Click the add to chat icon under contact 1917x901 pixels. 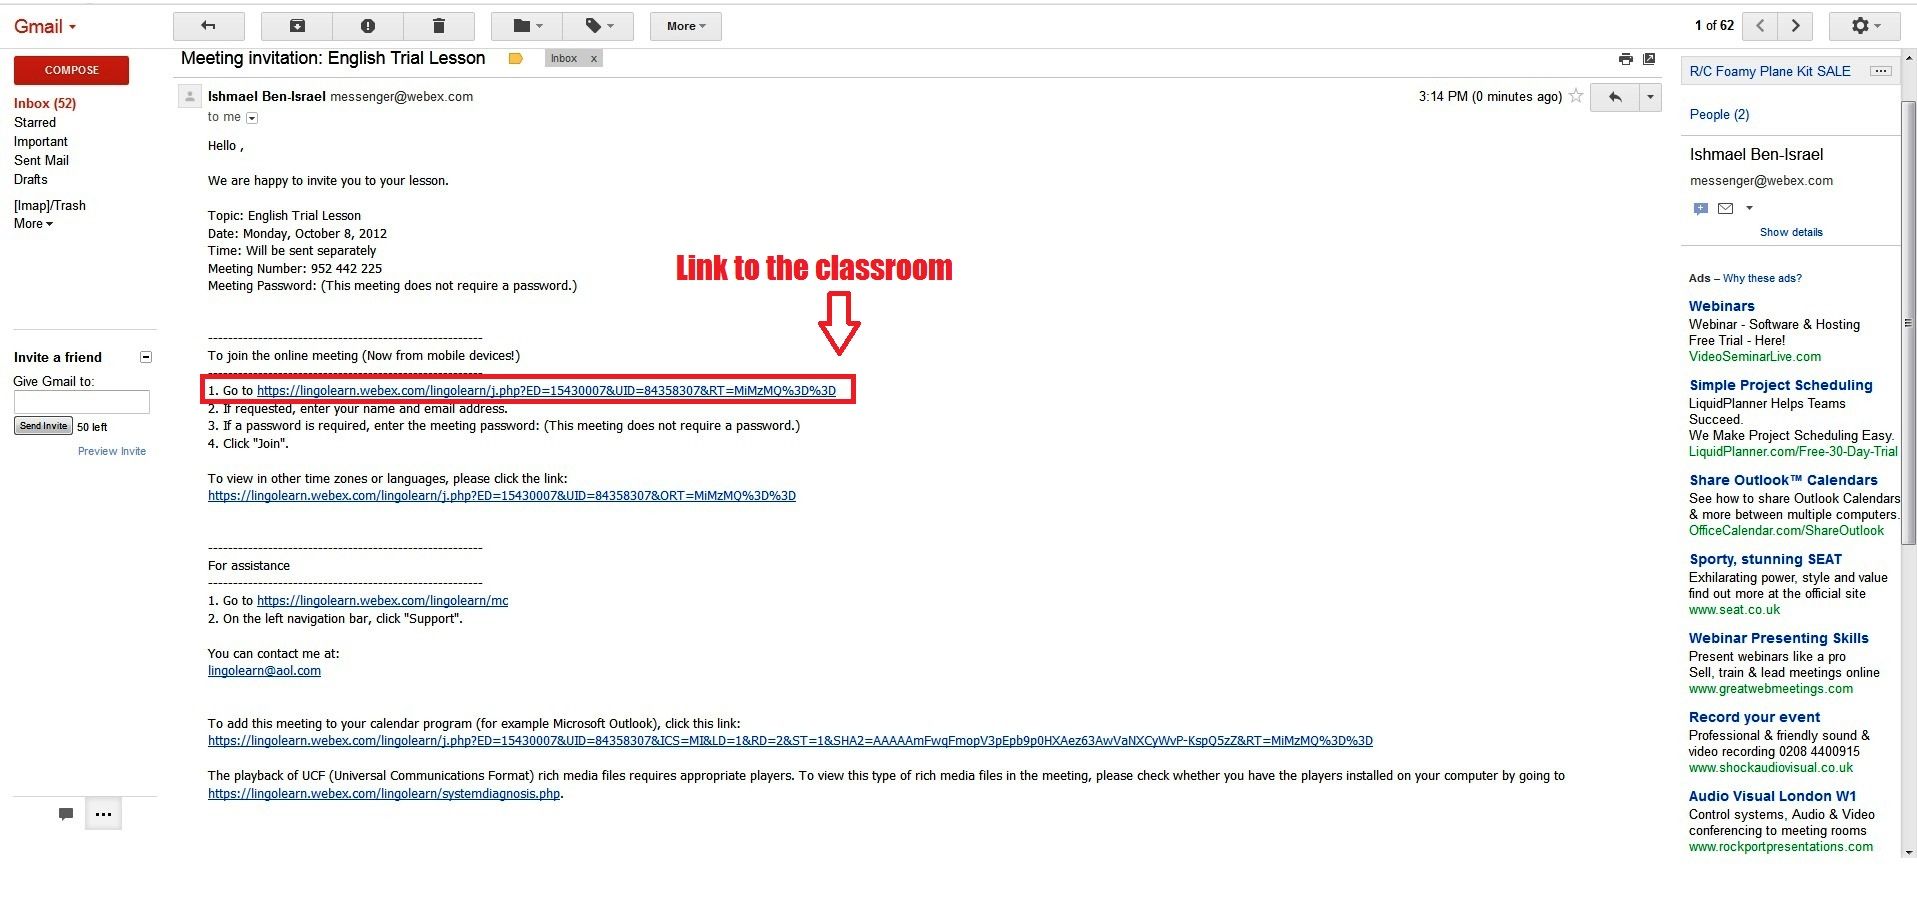coord(1700,208)
